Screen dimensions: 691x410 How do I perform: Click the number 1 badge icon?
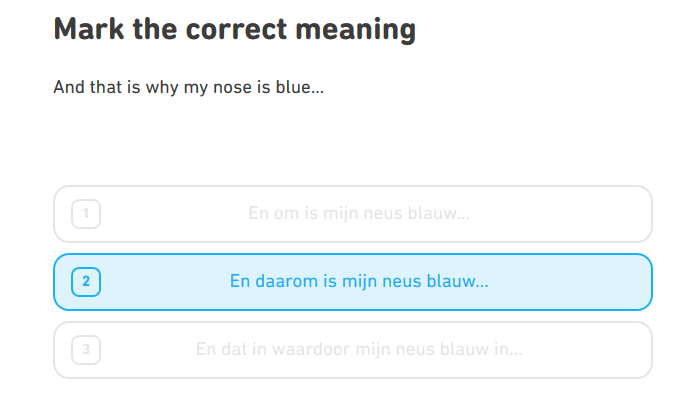click(86, 214)
